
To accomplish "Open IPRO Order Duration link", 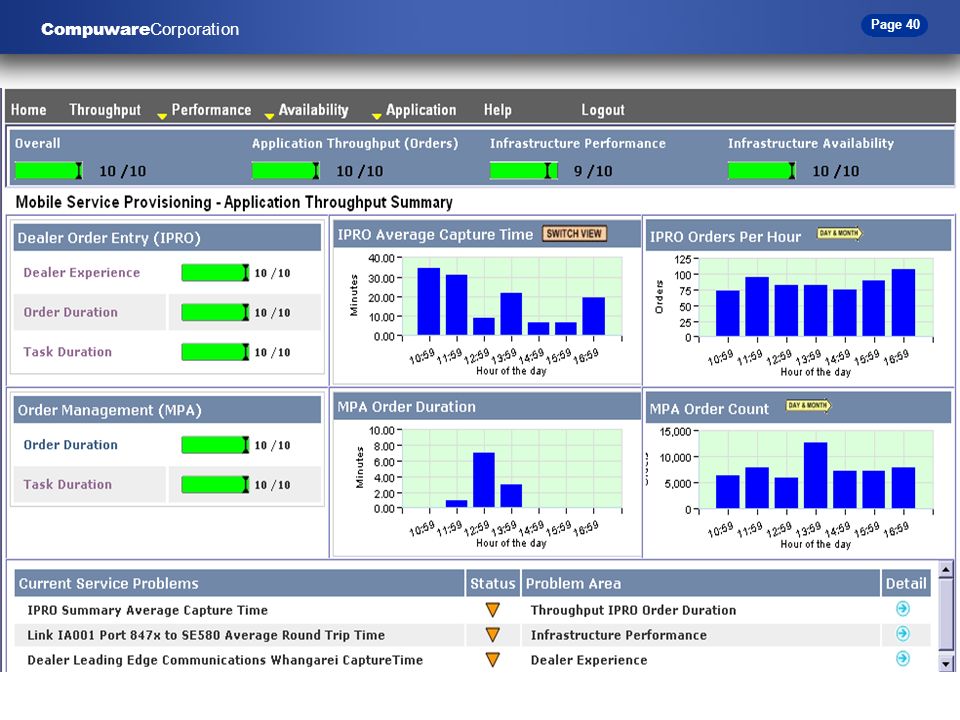I will pyautogui.click(x=70, y=312).
